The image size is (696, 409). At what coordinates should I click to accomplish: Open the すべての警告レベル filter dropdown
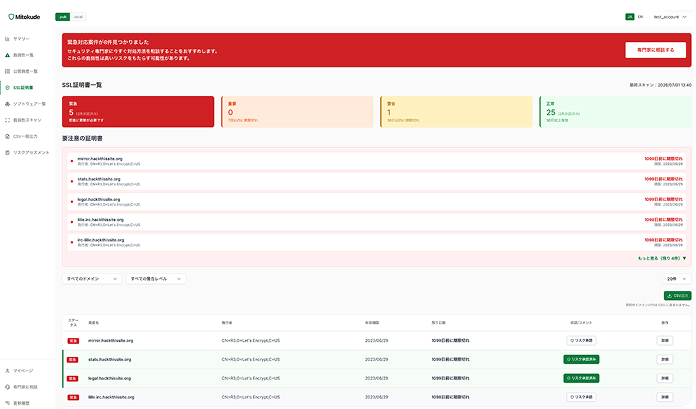pyautogui.click(x=156, y=279)
